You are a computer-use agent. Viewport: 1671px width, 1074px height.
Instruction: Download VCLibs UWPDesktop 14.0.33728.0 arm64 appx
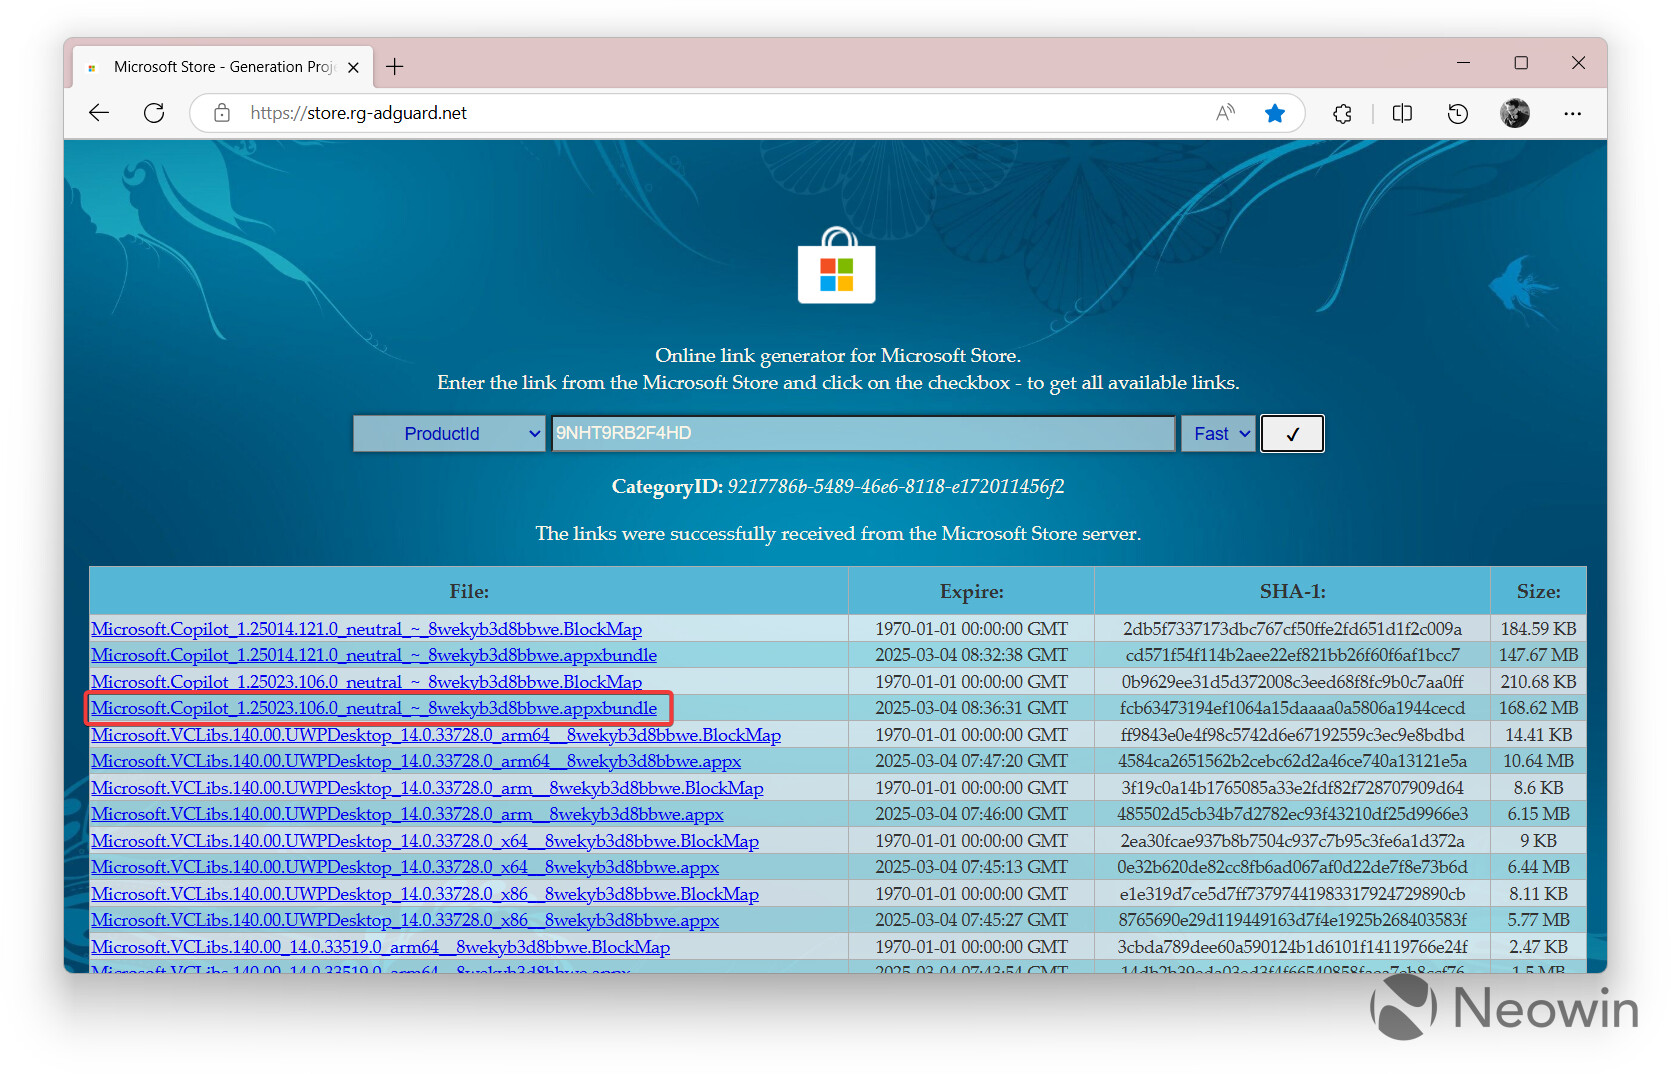point(416,761)
